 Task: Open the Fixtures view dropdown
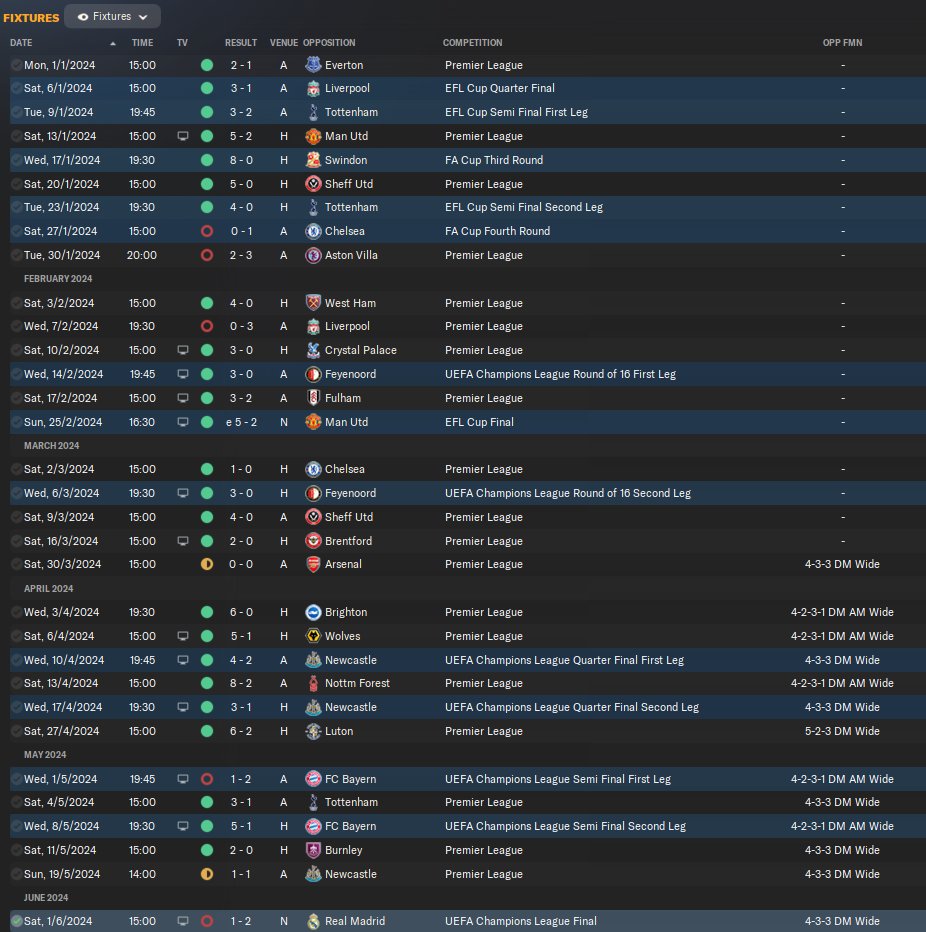(x=112, y=17)
